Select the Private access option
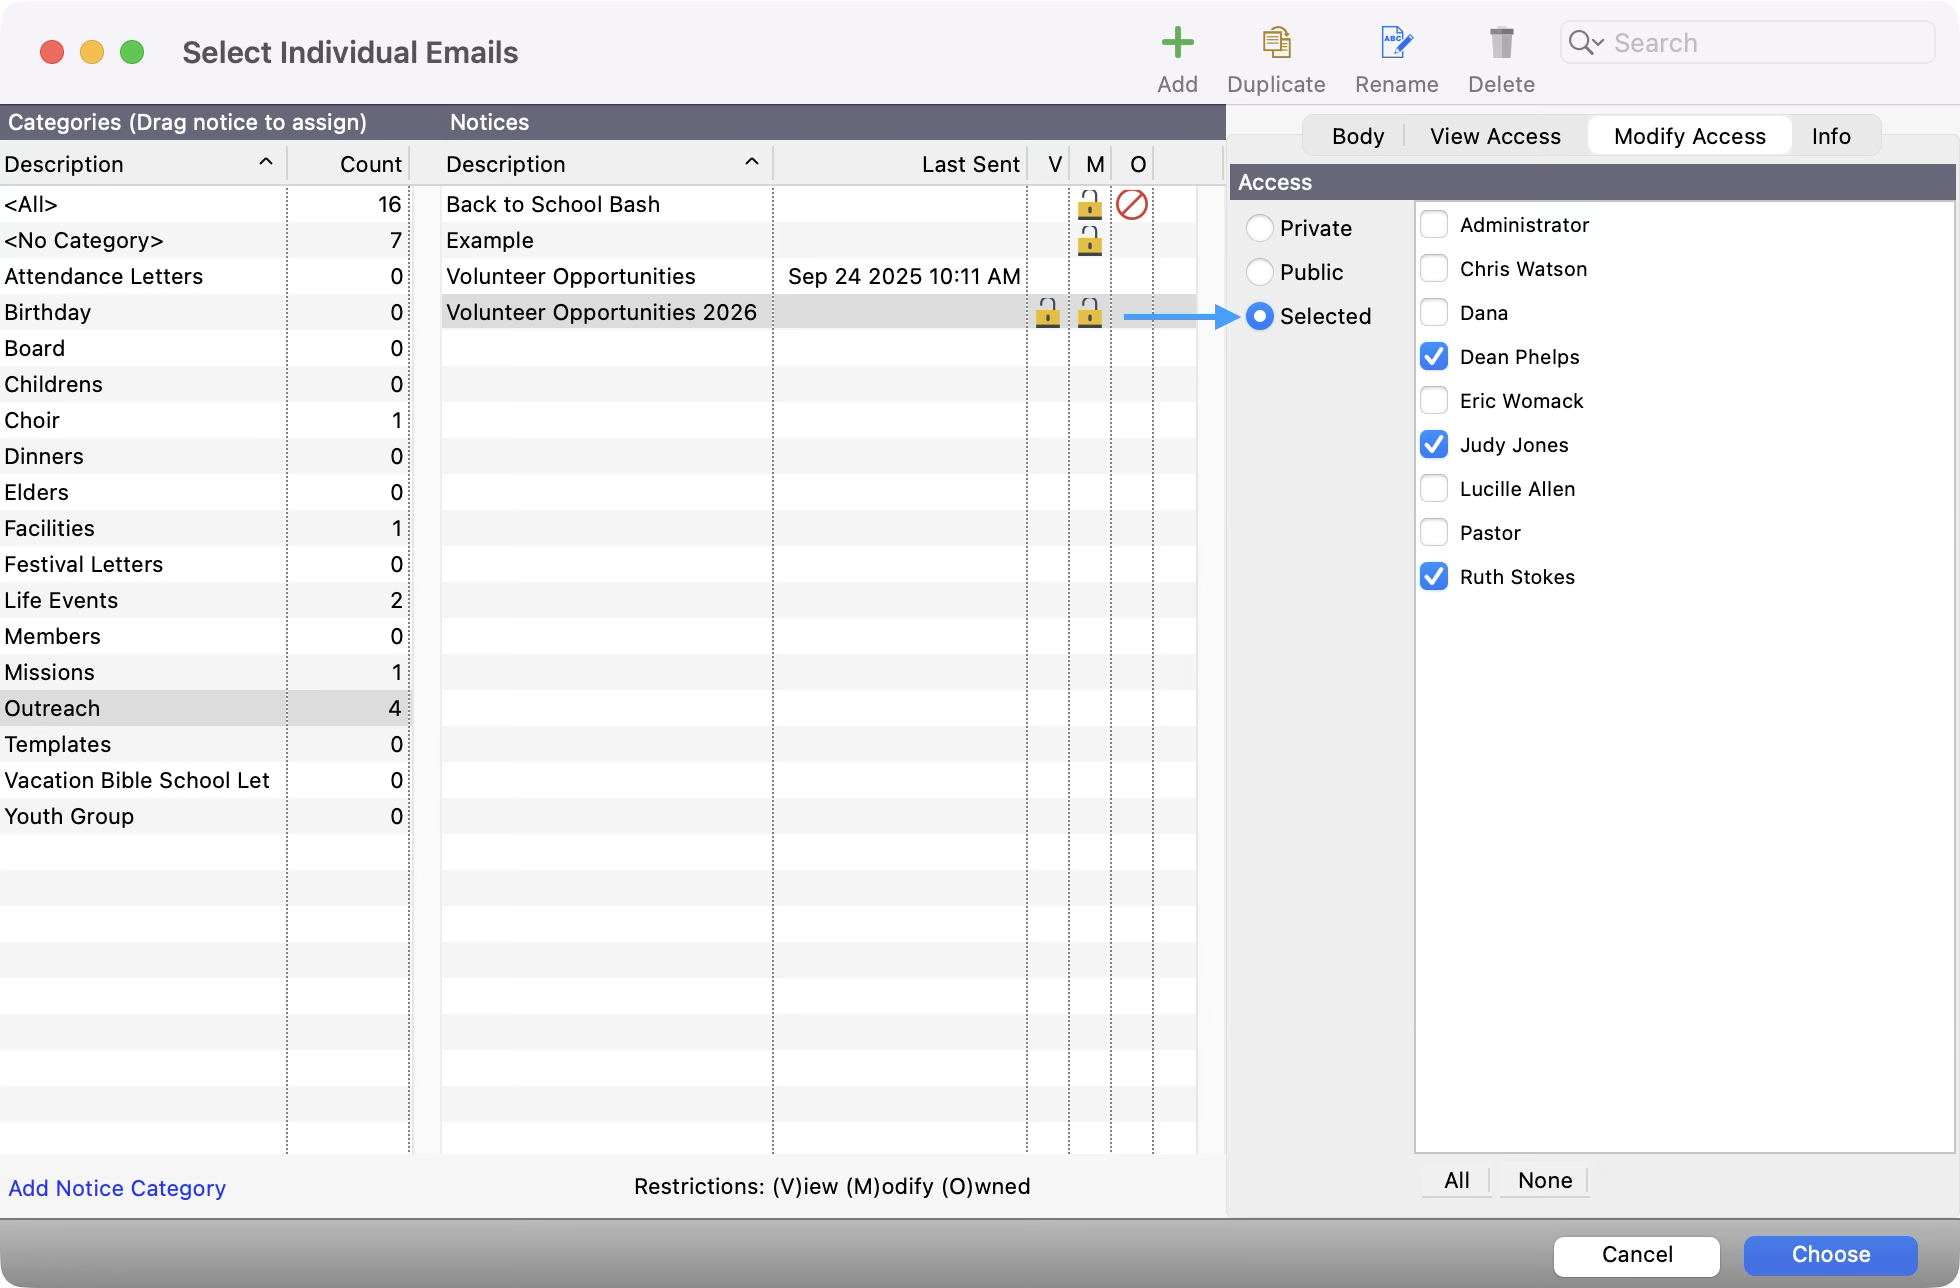 [x=1260, y=228]
